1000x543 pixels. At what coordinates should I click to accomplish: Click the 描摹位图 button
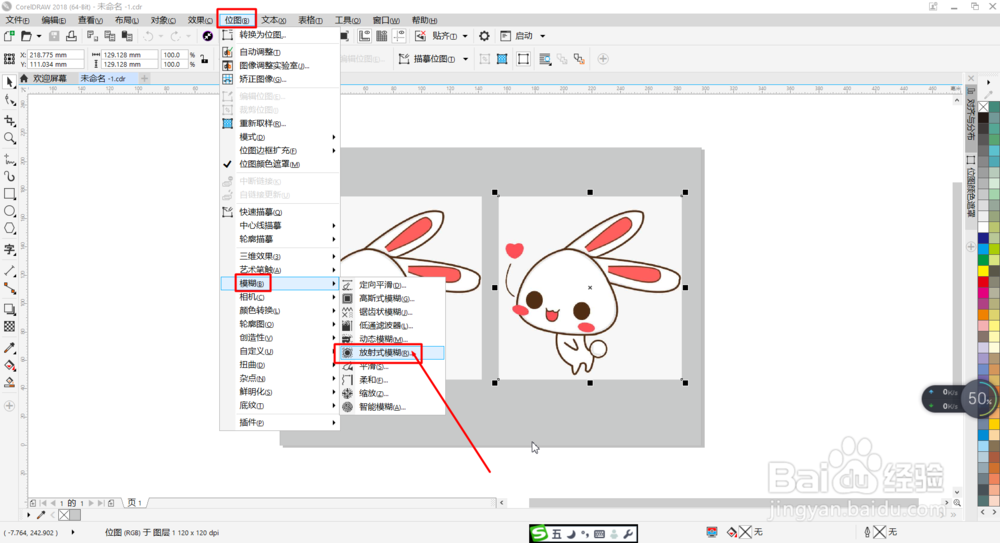tap(428, 59)
